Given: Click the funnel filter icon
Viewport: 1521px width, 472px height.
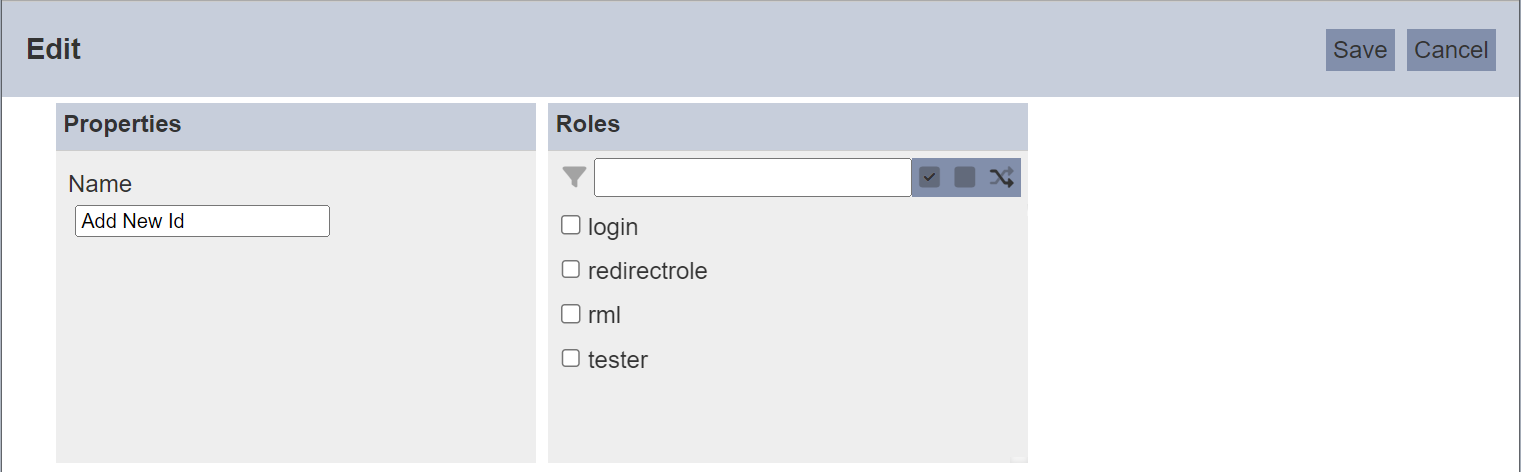Looking at the screenshot, I should click(x=574, y=178).
